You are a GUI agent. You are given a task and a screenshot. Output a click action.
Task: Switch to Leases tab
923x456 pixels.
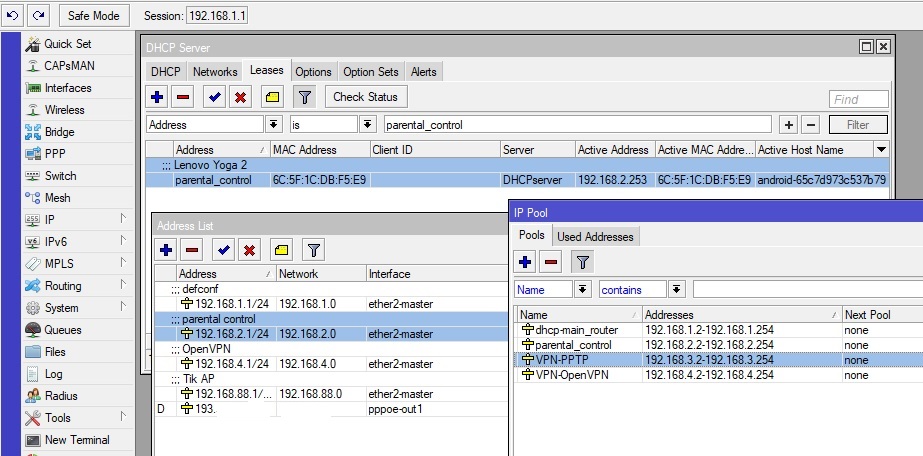coord(267,71)
